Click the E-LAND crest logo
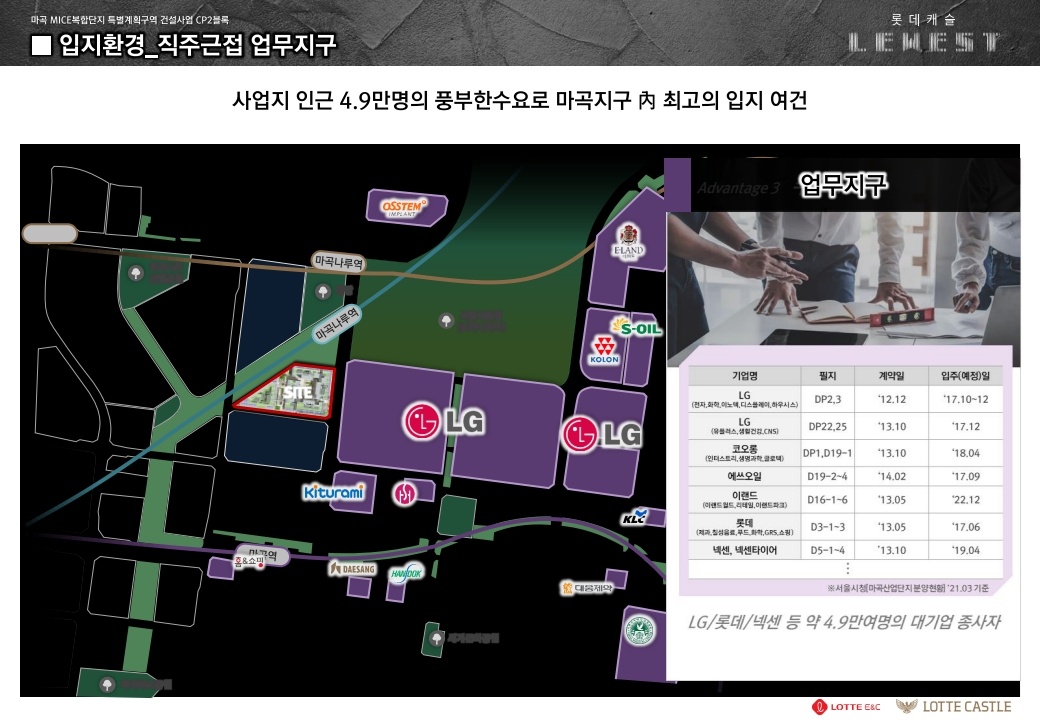Image resolution: width=1040 pixels, height=720 pixels. click(627, 242)
